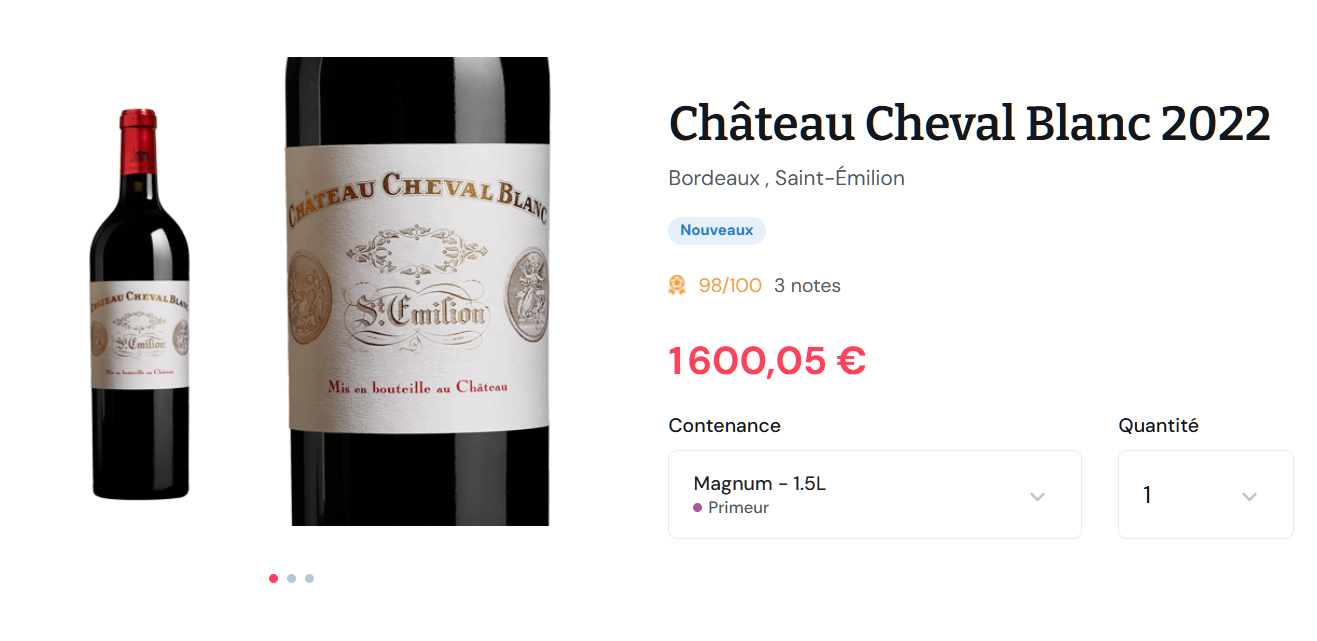Open the quantity dropdown showing 1
Screen dimensions: 1317x641
click(x=1205, y=494)
